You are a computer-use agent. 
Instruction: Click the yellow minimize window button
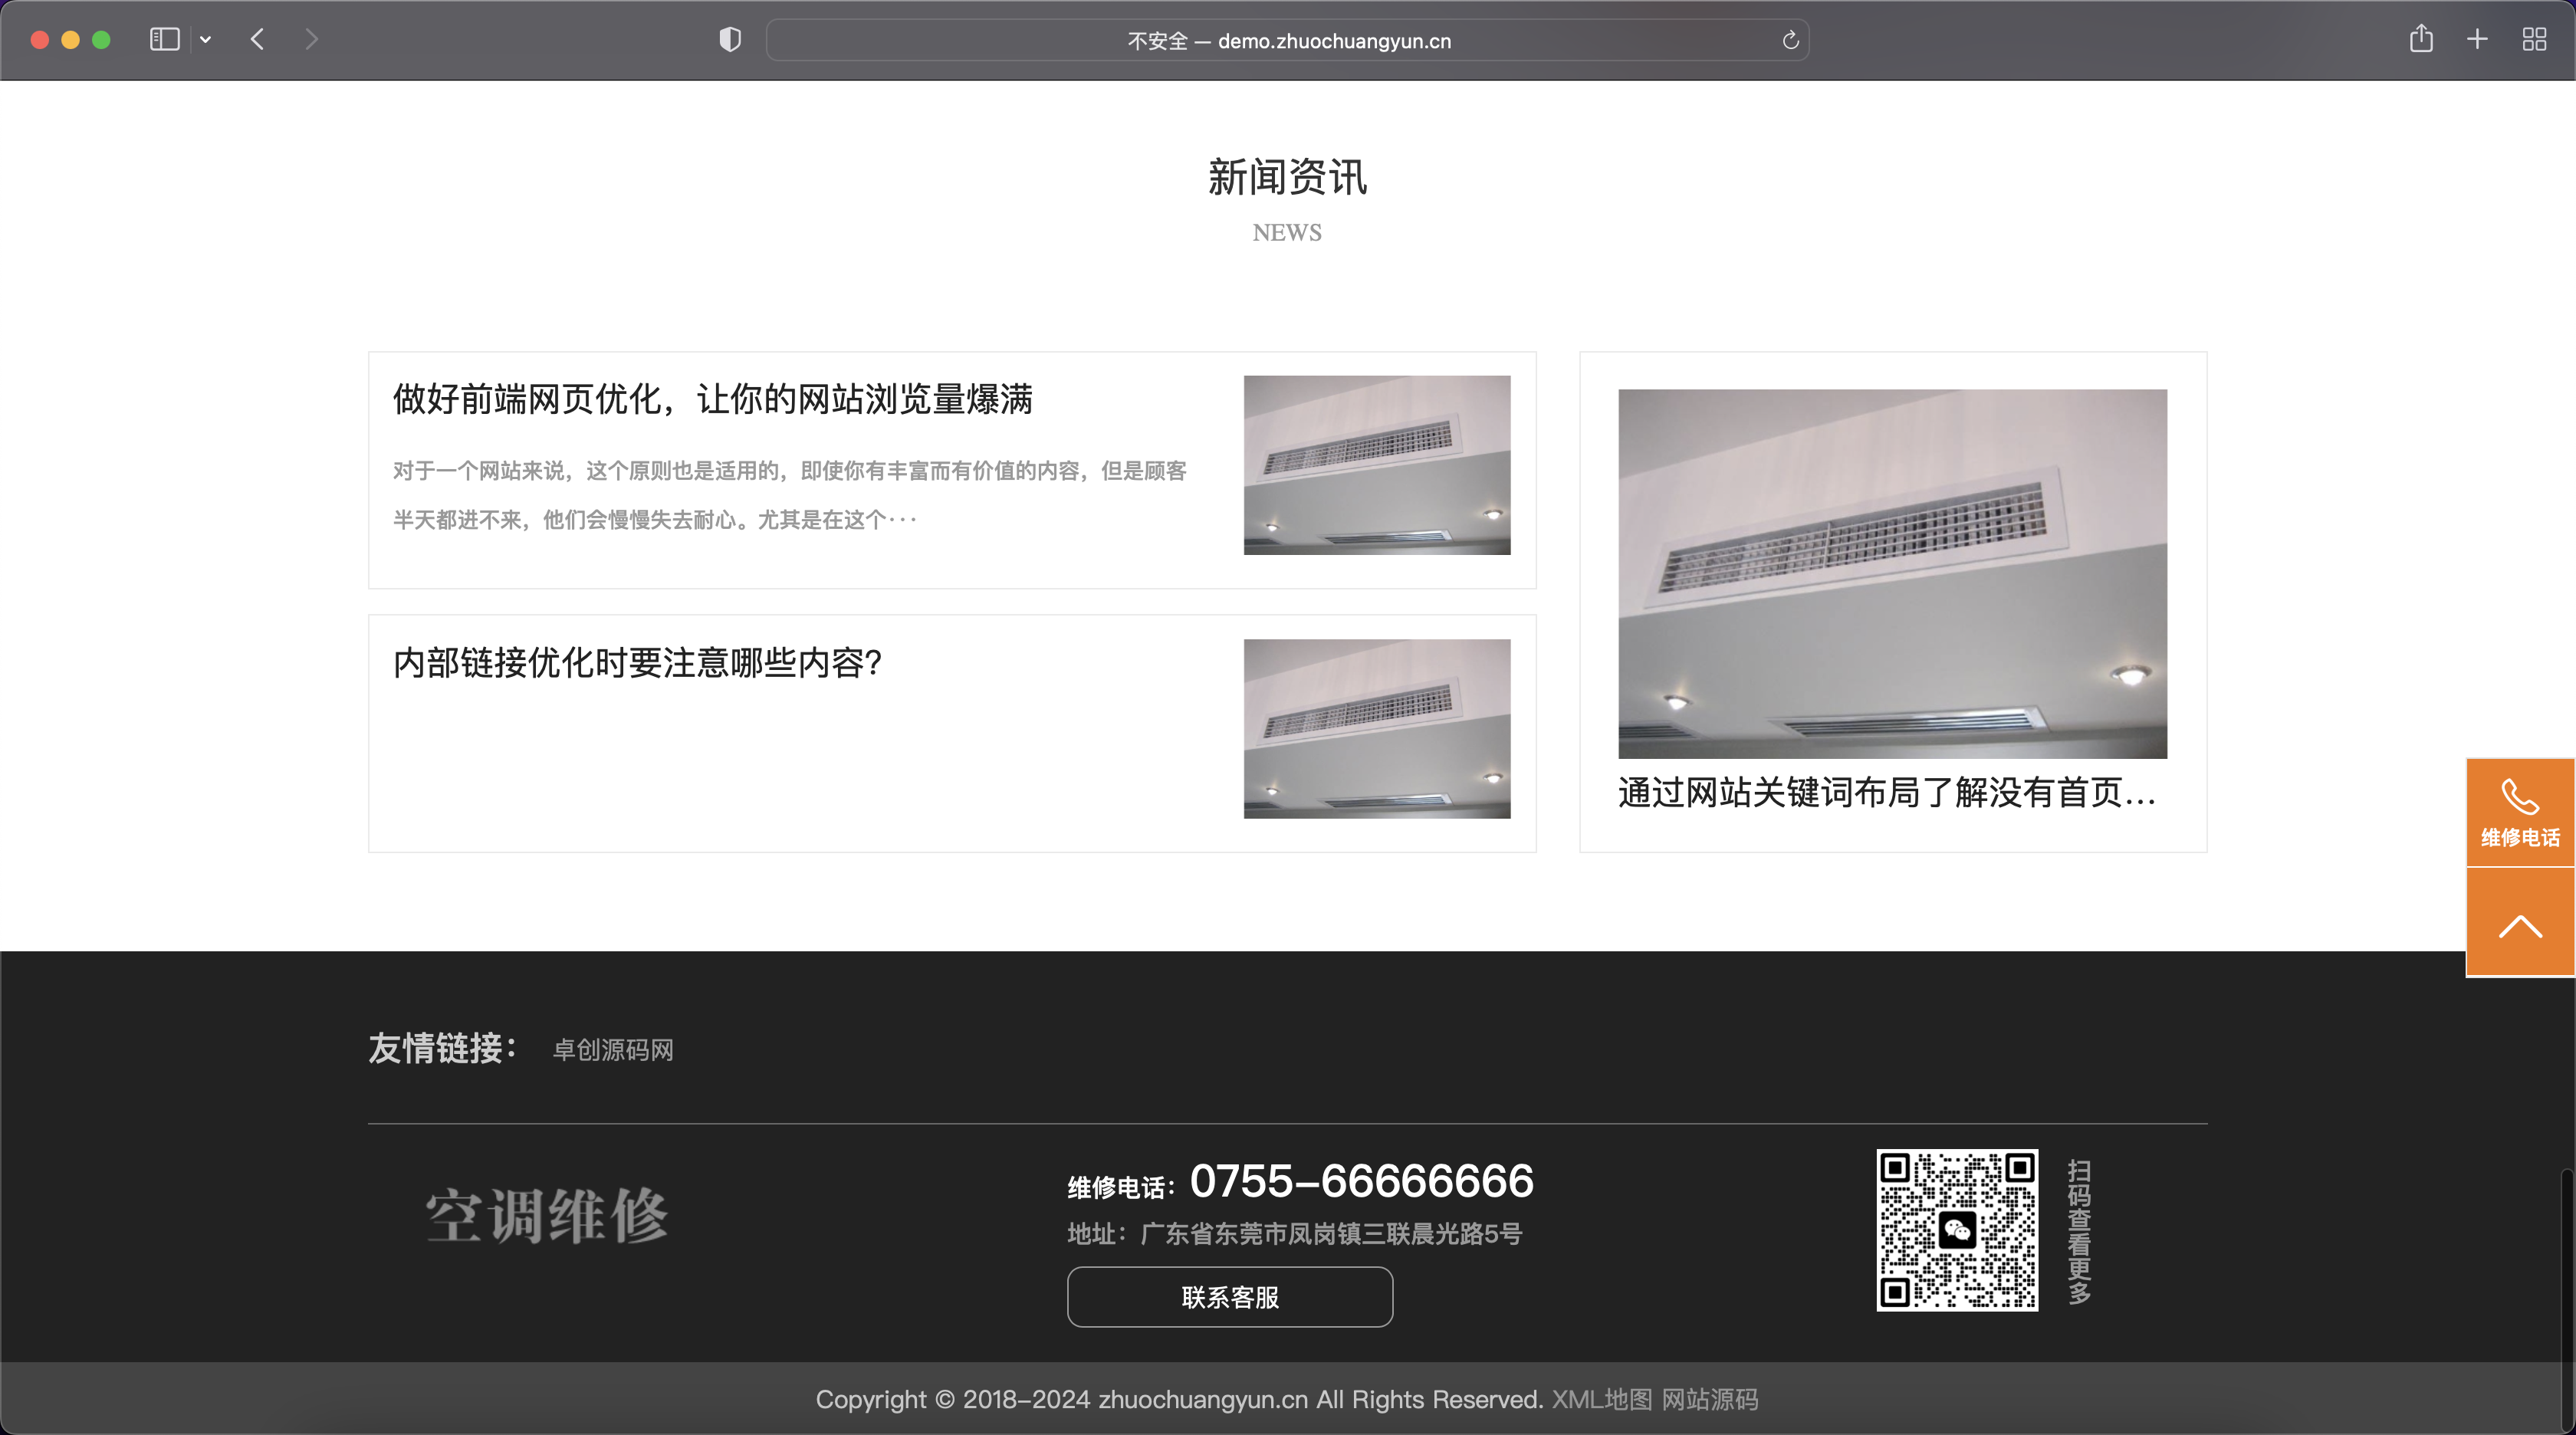click(70, 40)
